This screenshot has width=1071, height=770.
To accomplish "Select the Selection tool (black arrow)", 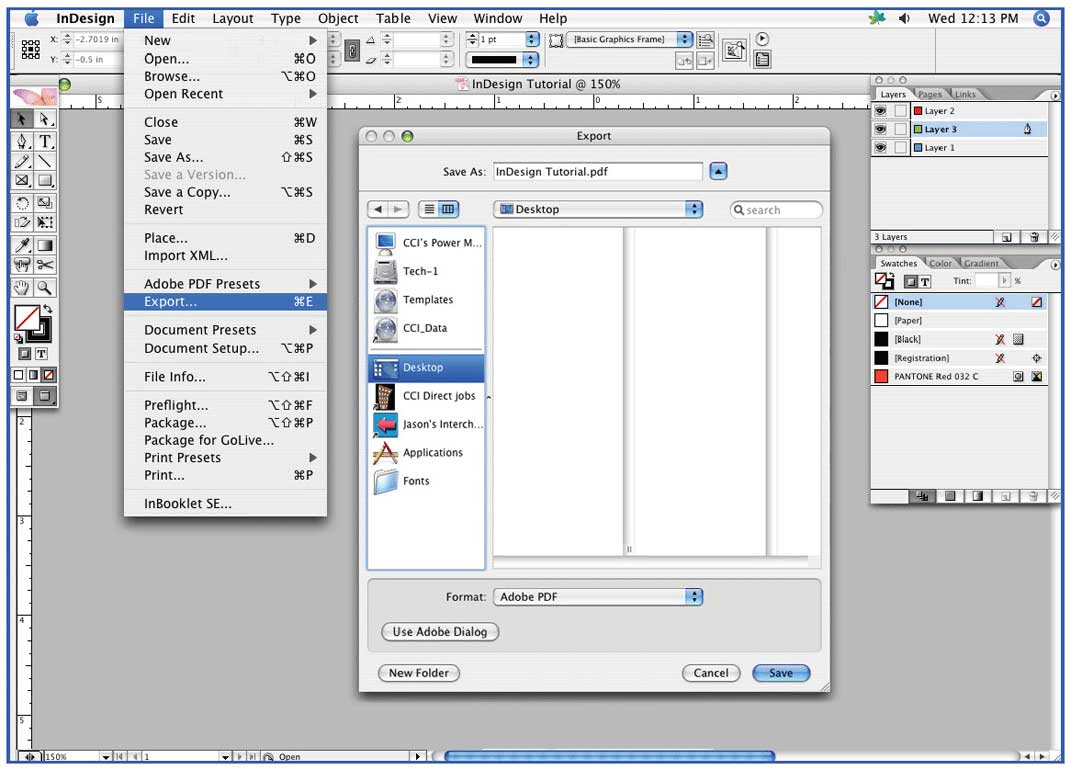I will coord(22,119).
